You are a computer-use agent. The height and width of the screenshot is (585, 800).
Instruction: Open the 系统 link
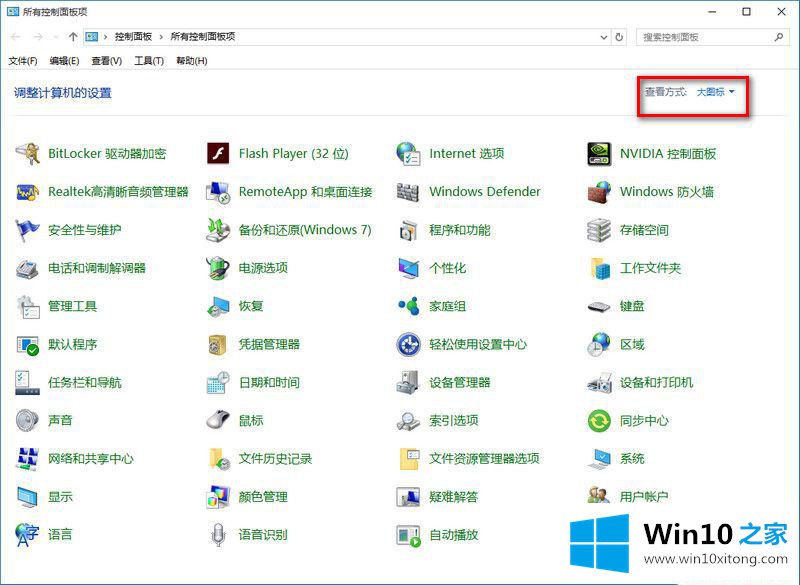(632, 459)
